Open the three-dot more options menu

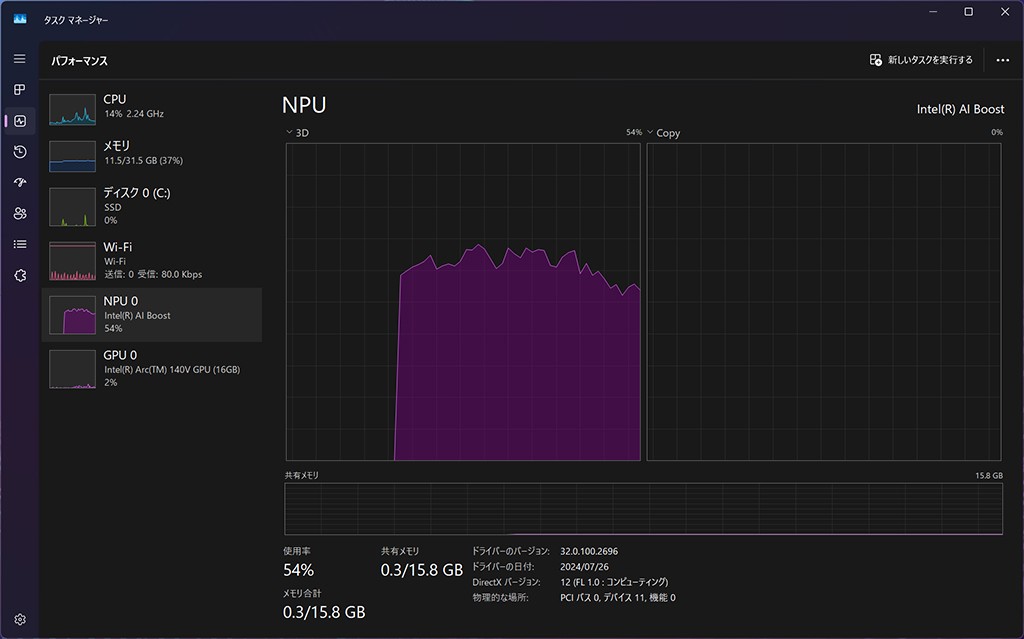(1002, 60)
